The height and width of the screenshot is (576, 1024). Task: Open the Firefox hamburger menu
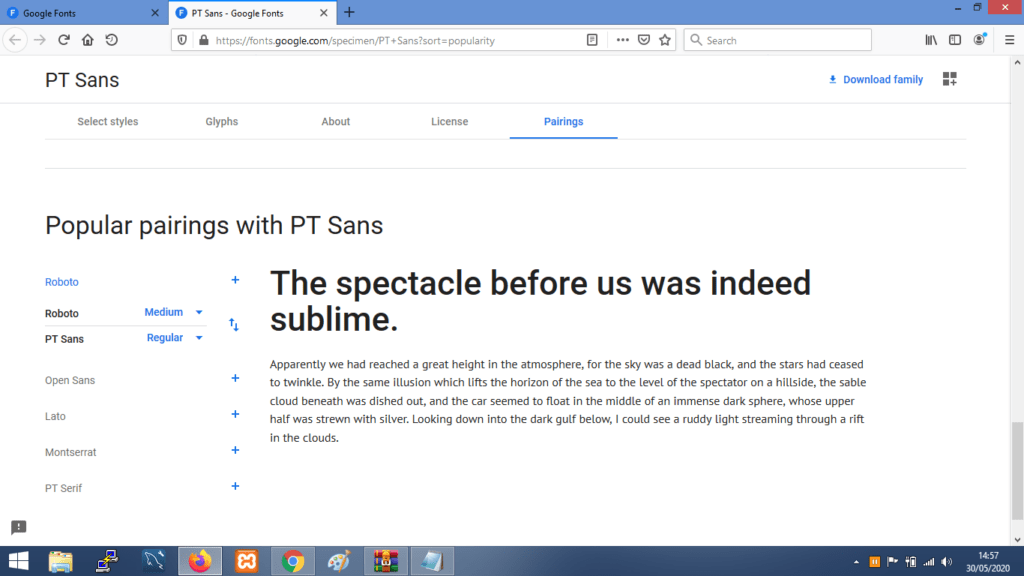click(x=1010, y=40)
